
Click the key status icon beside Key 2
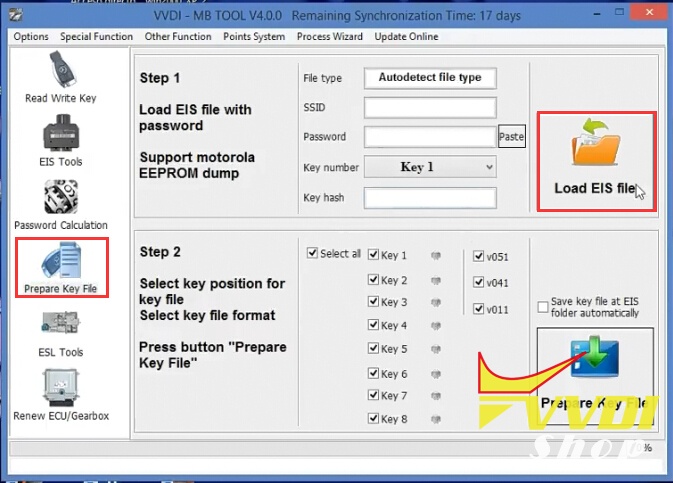[436, 281]
